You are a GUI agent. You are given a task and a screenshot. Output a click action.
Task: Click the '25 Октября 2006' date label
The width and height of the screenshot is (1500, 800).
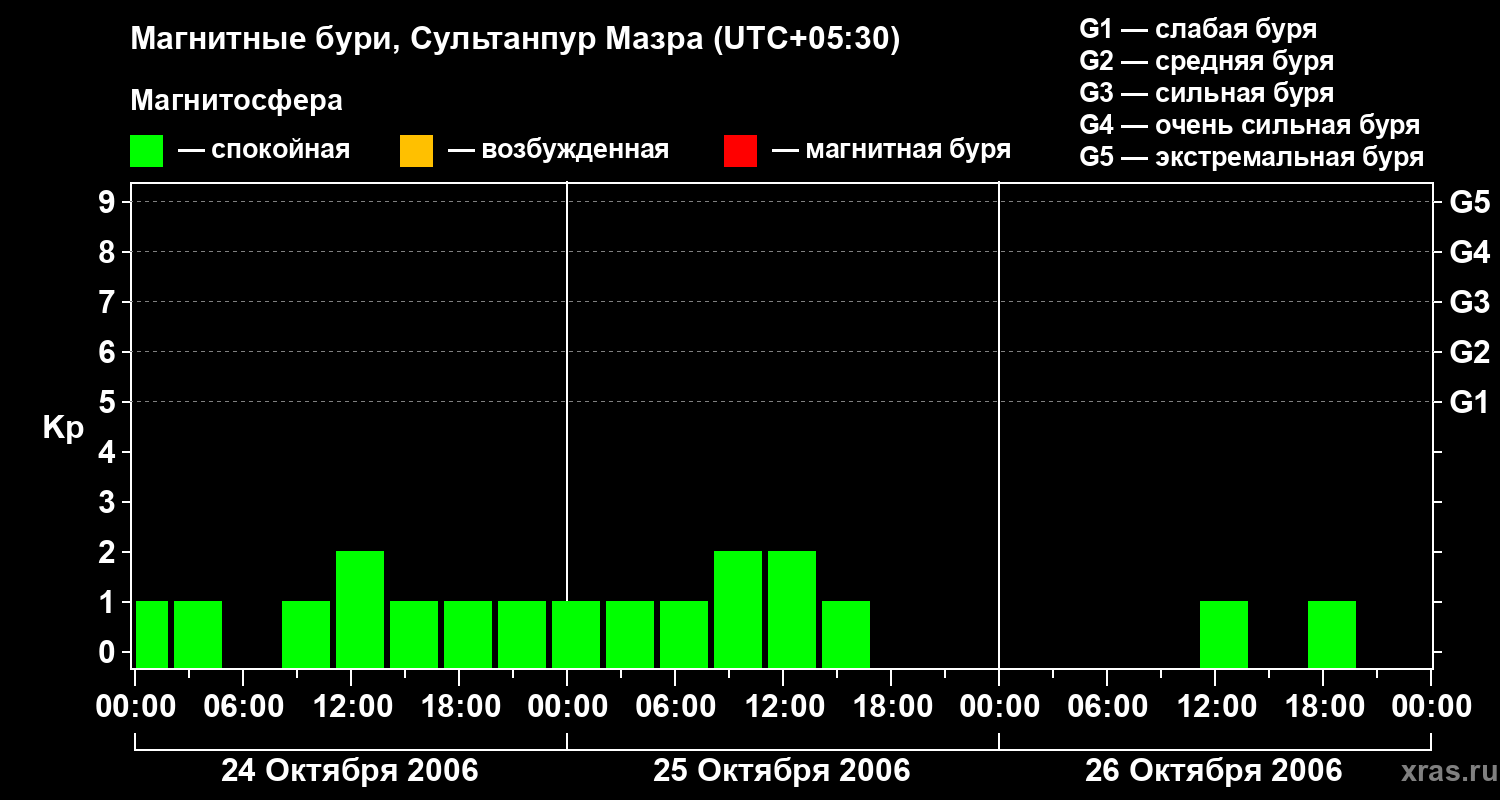(782, 771)
